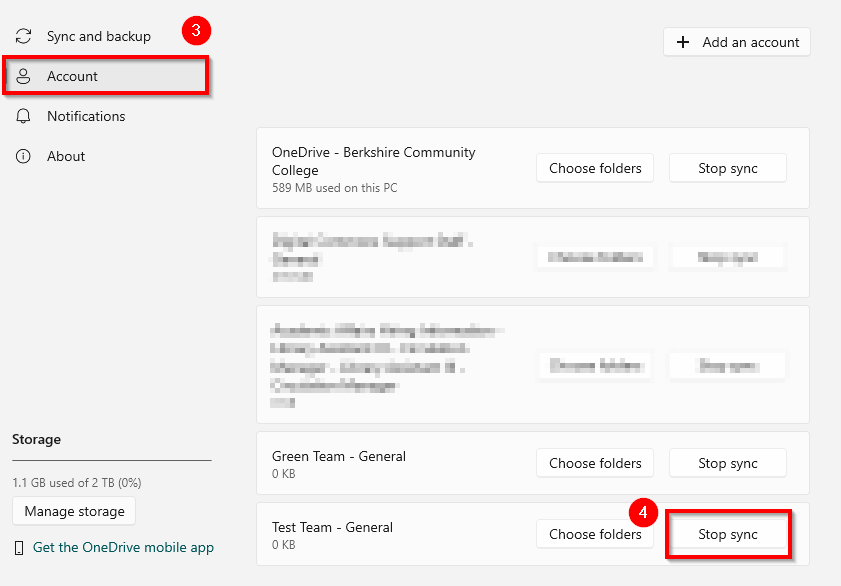Click the mobile phone icon beside the app link
This screenshot has width=841, height=586.
click(19, 548)
